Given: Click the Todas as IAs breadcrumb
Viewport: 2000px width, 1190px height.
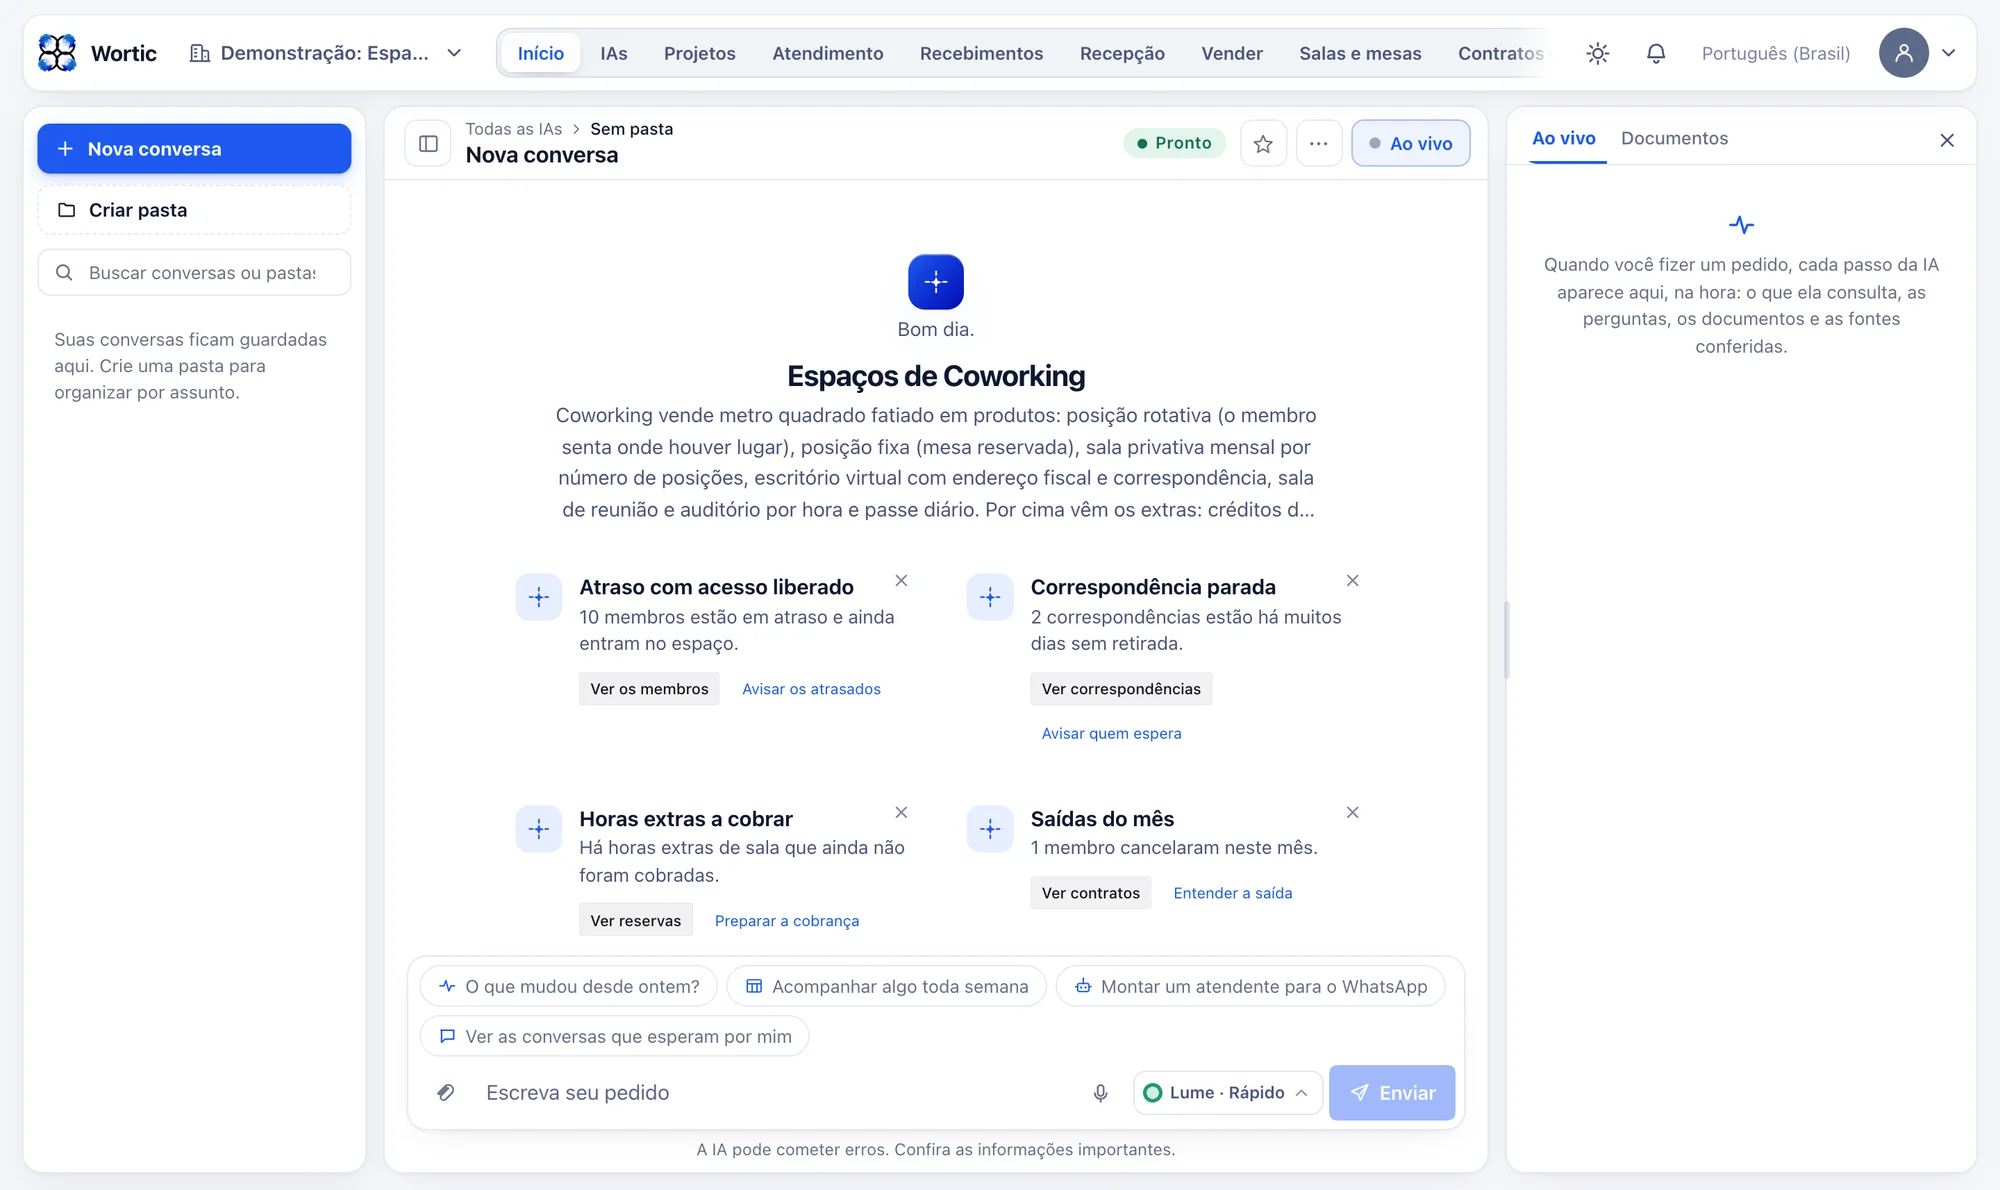Looking at the screenshot, I should 513,129.
